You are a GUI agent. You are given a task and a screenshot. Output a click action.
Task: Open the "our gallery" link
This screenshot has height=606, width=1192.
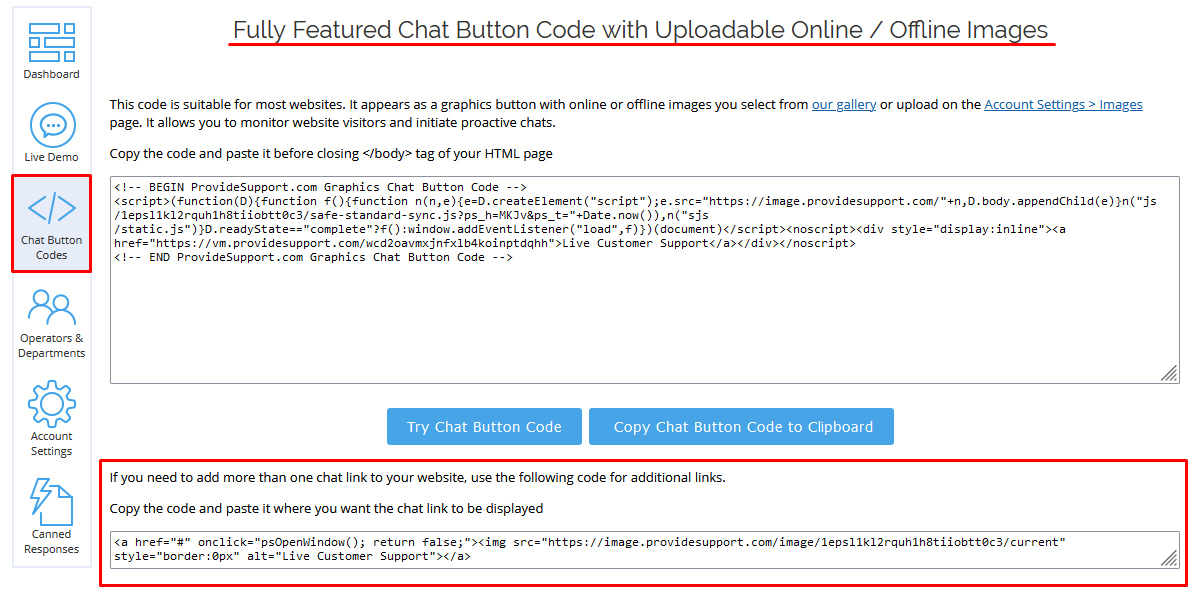pos(843,104)
